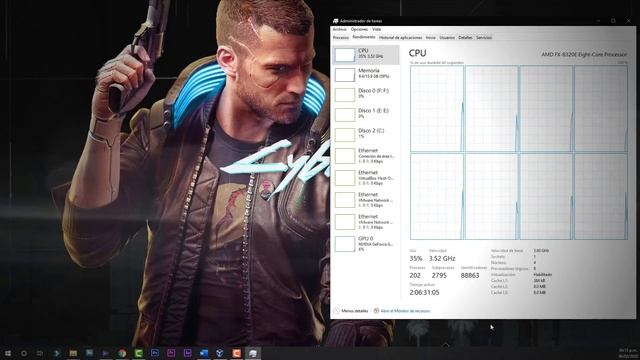Go to the Inicio tab

point(431,38)
